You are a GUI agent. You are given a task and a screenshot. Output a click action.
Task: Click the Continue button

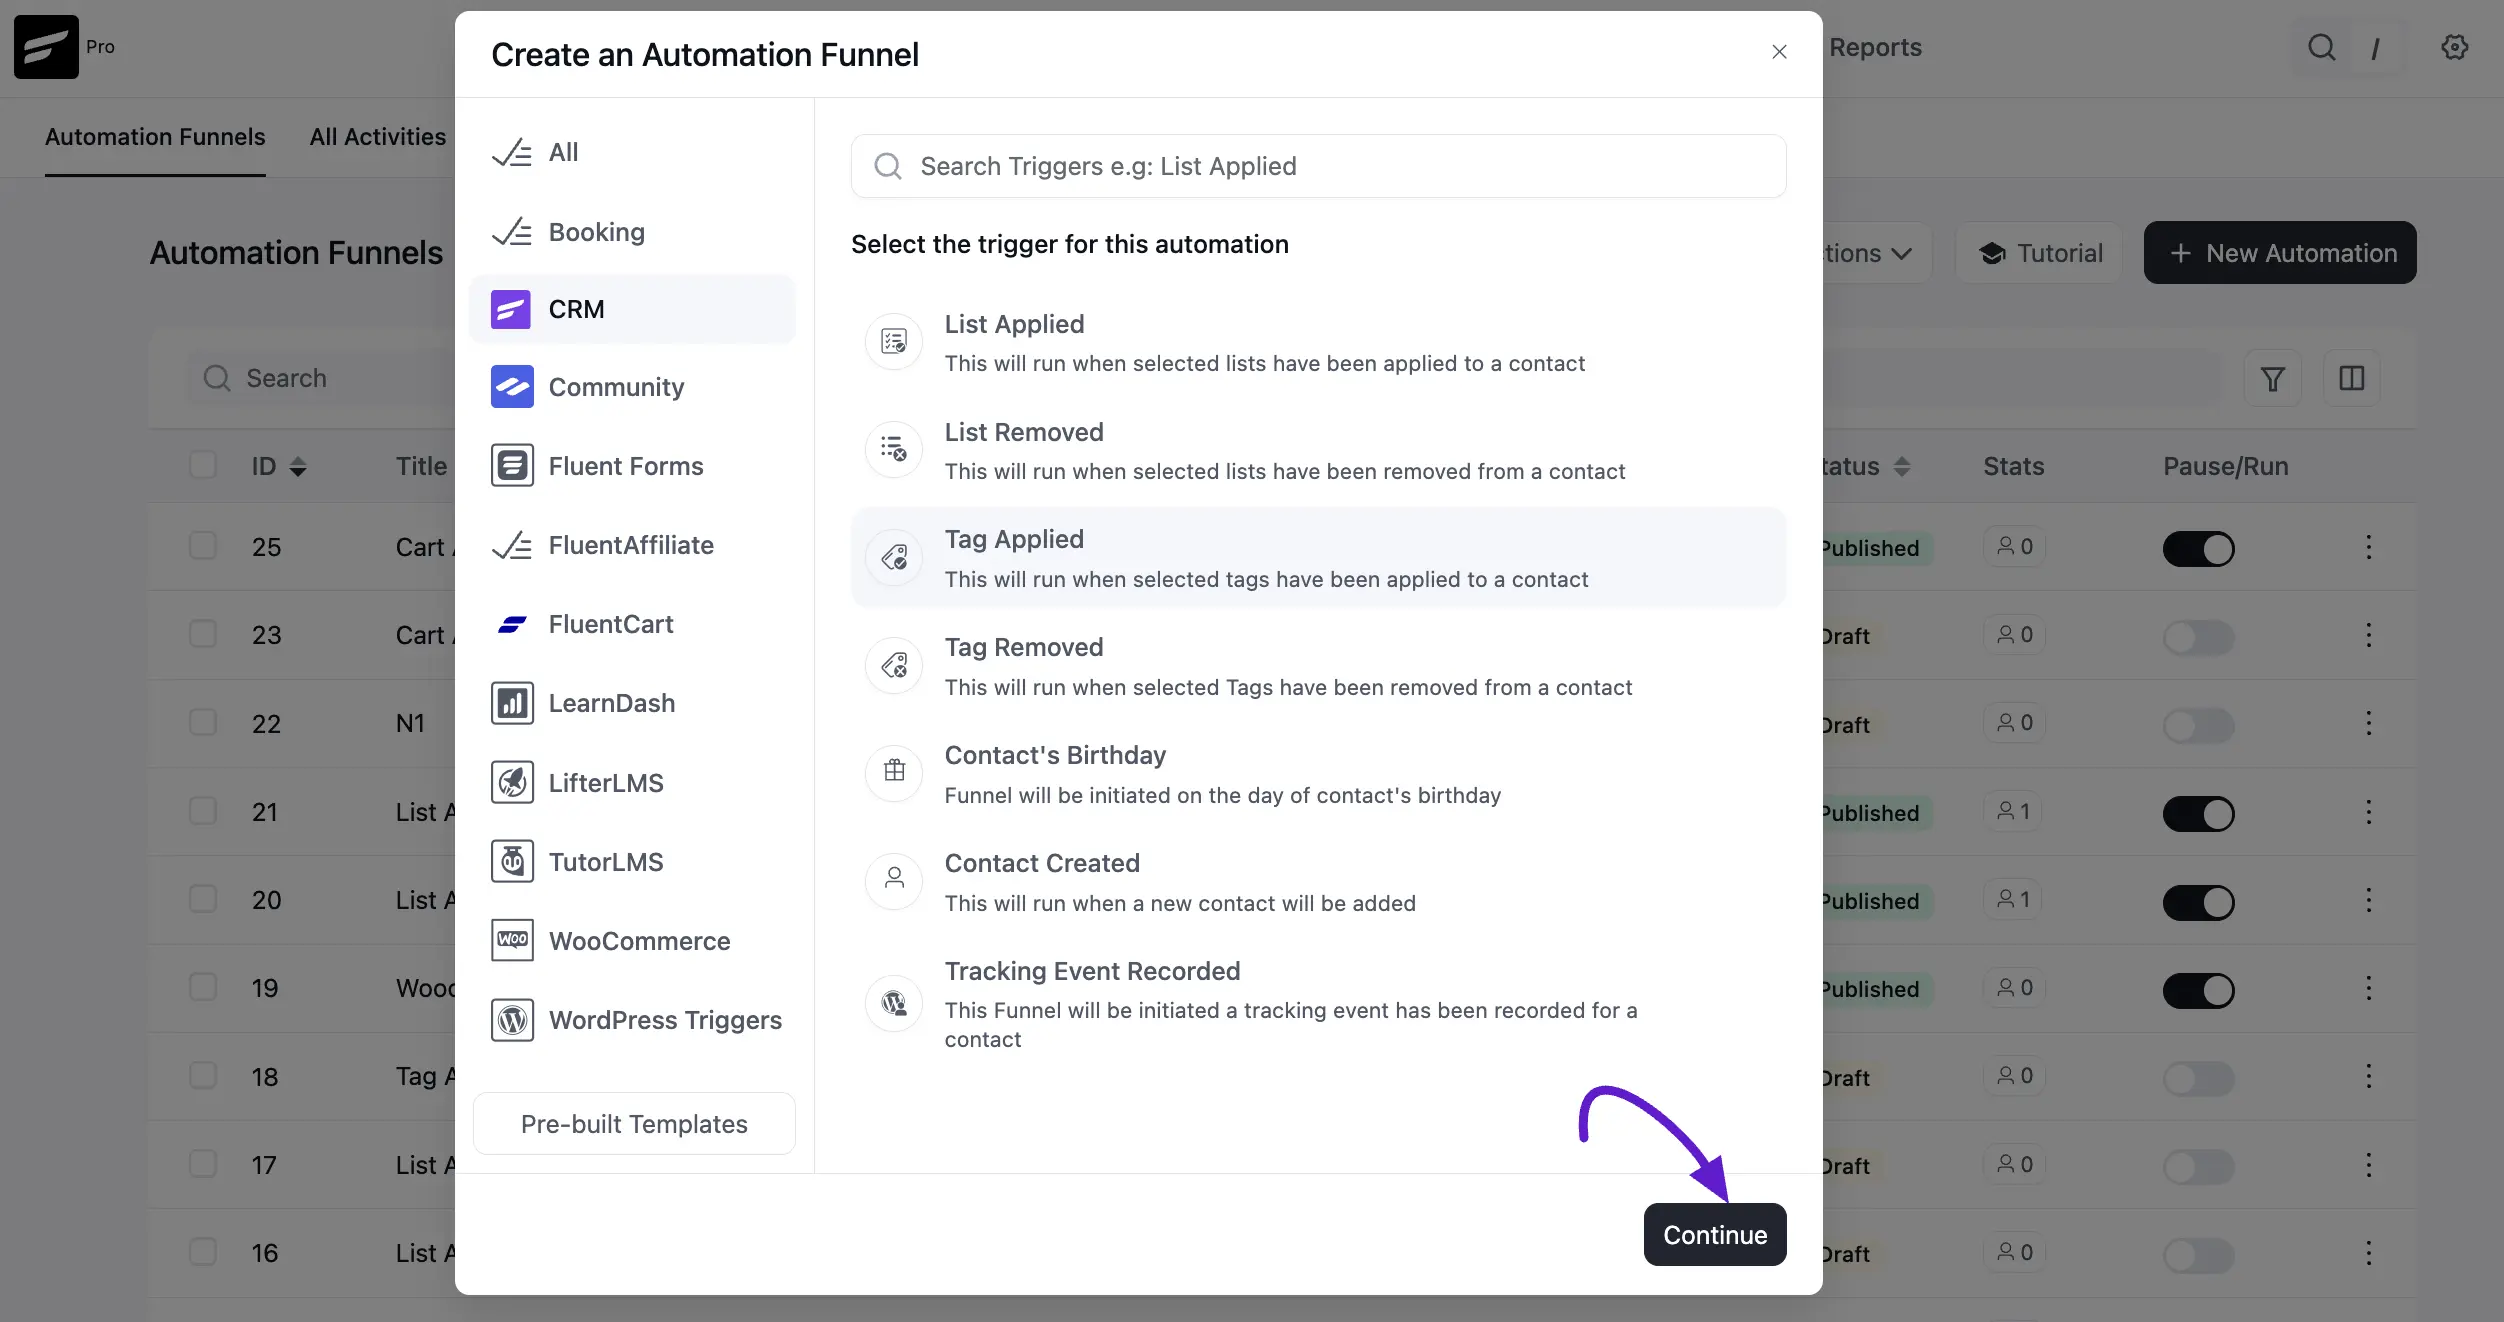1715,1235
